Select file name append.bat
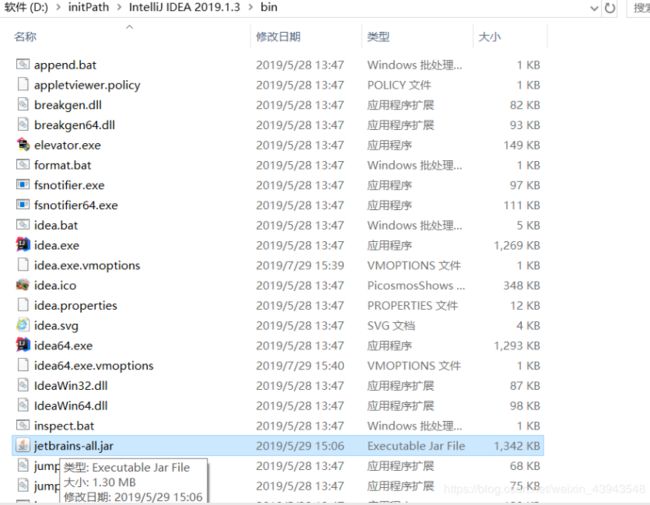 point(65,65)
